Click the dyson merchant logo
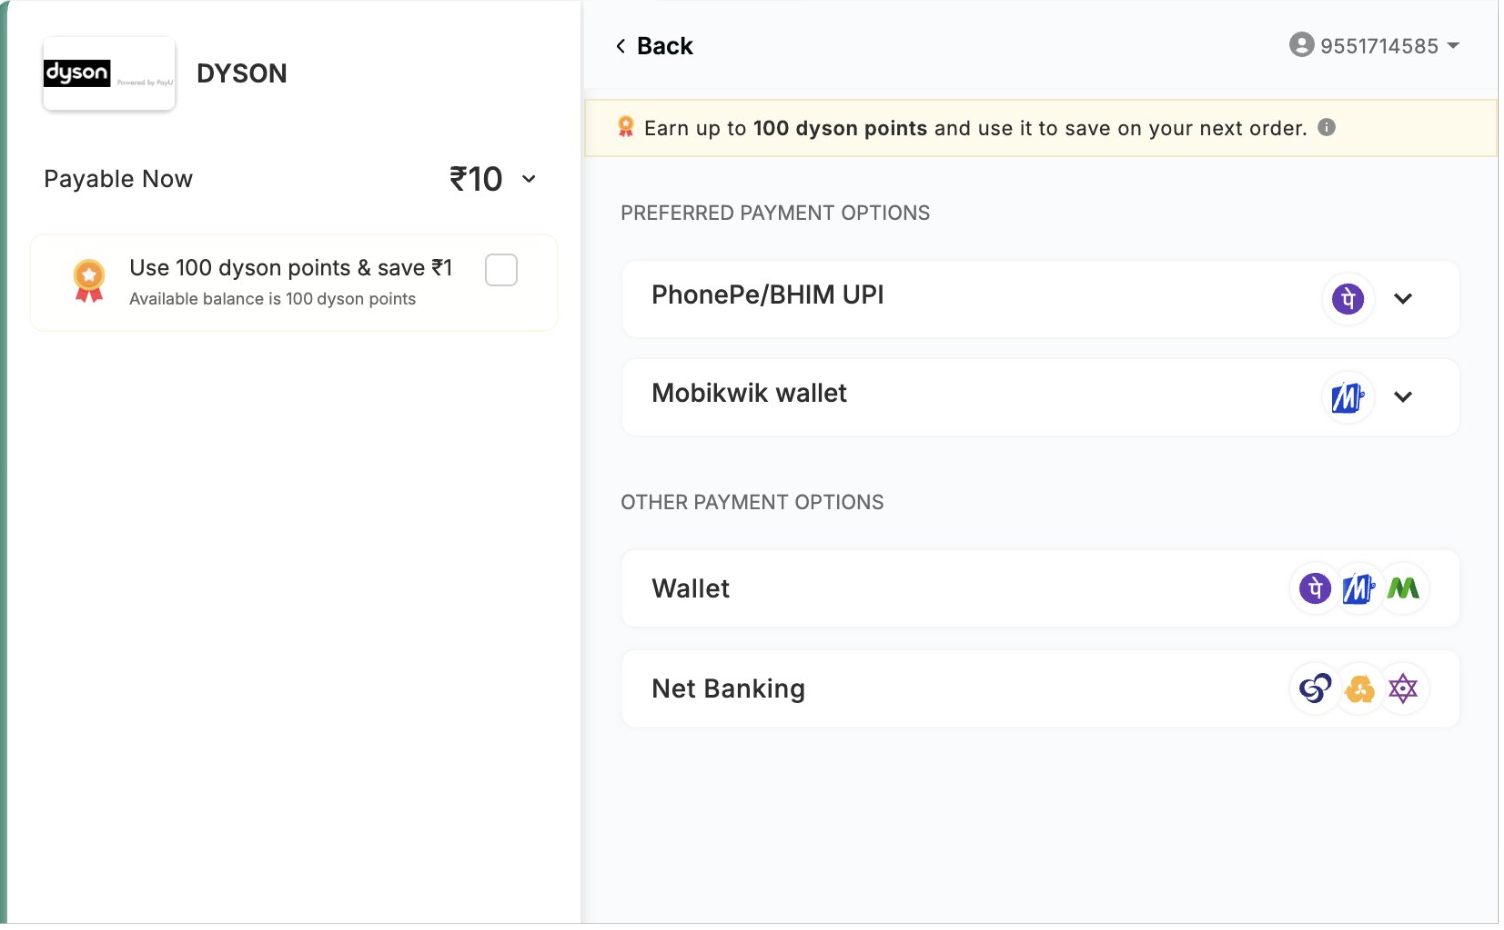 coord(109,74)
